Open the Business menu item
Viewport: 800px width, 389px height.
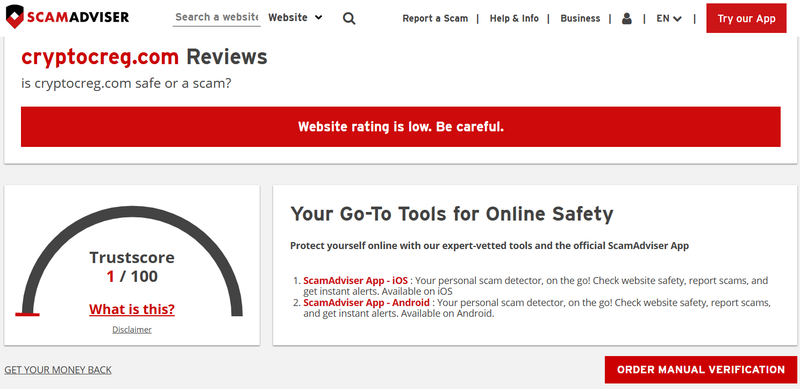pyautogui.click(x=580, y=18)
